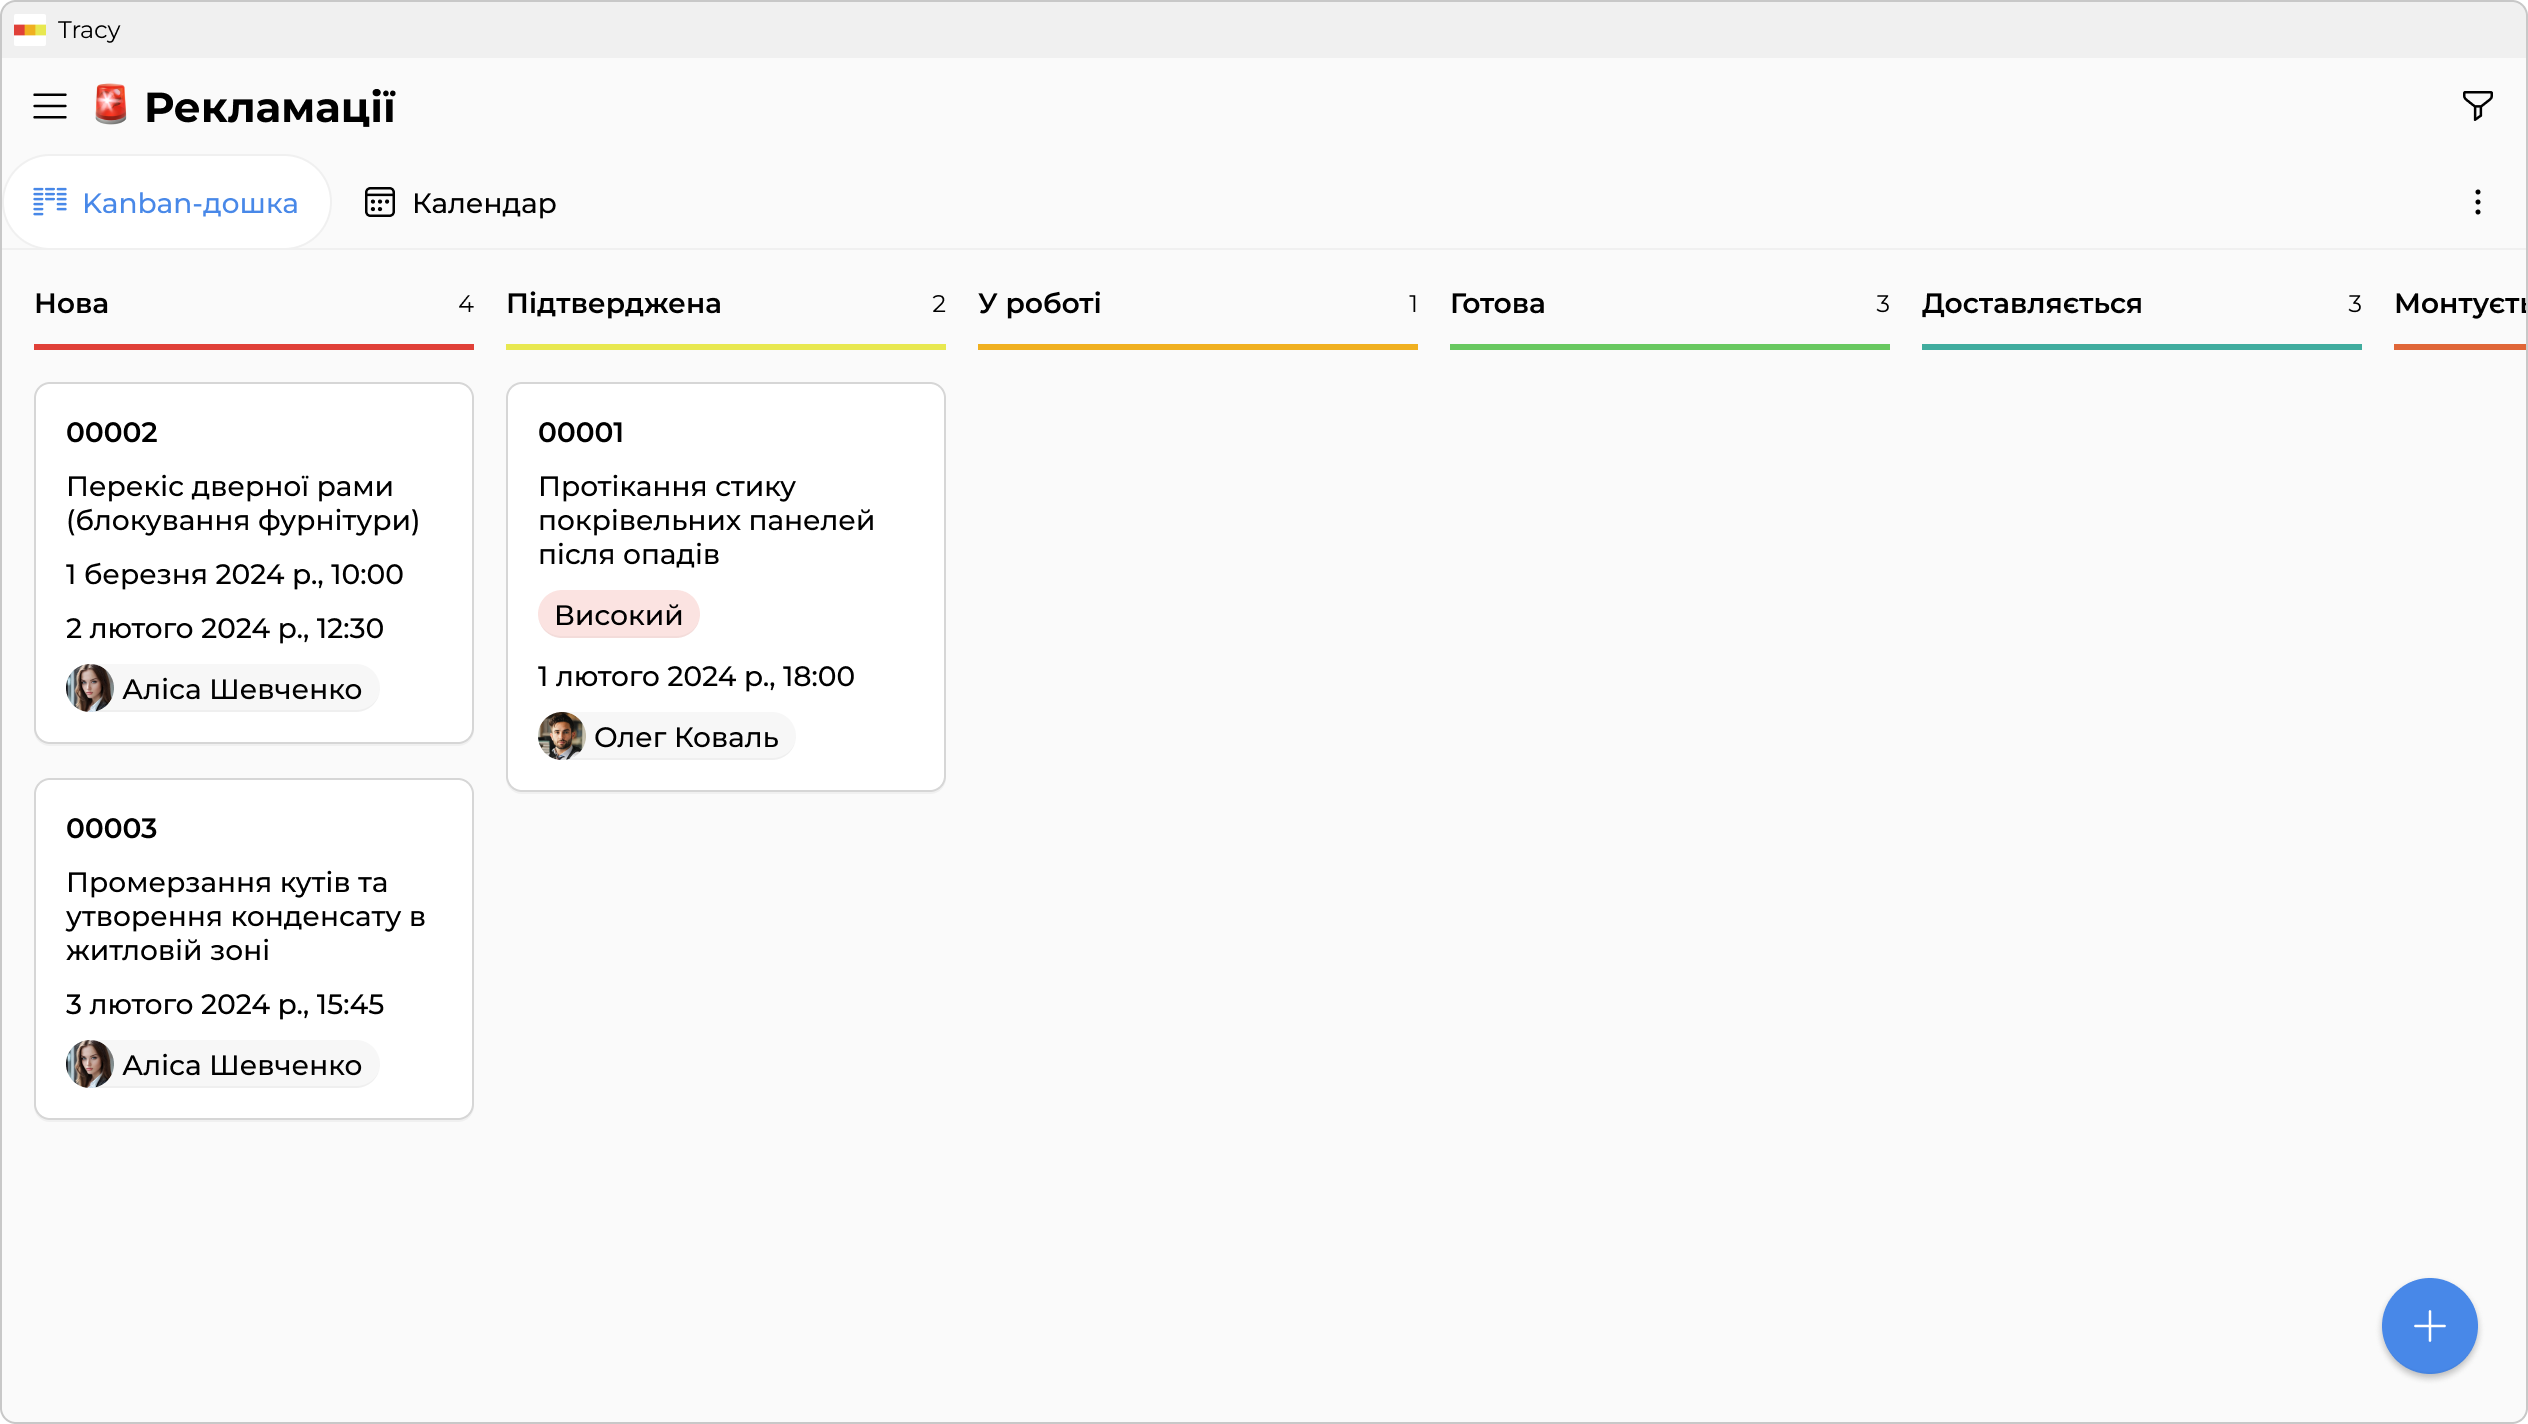The image size is (2528, 1424).
Task: Click the blue plus add button
Action: 2429,1326
